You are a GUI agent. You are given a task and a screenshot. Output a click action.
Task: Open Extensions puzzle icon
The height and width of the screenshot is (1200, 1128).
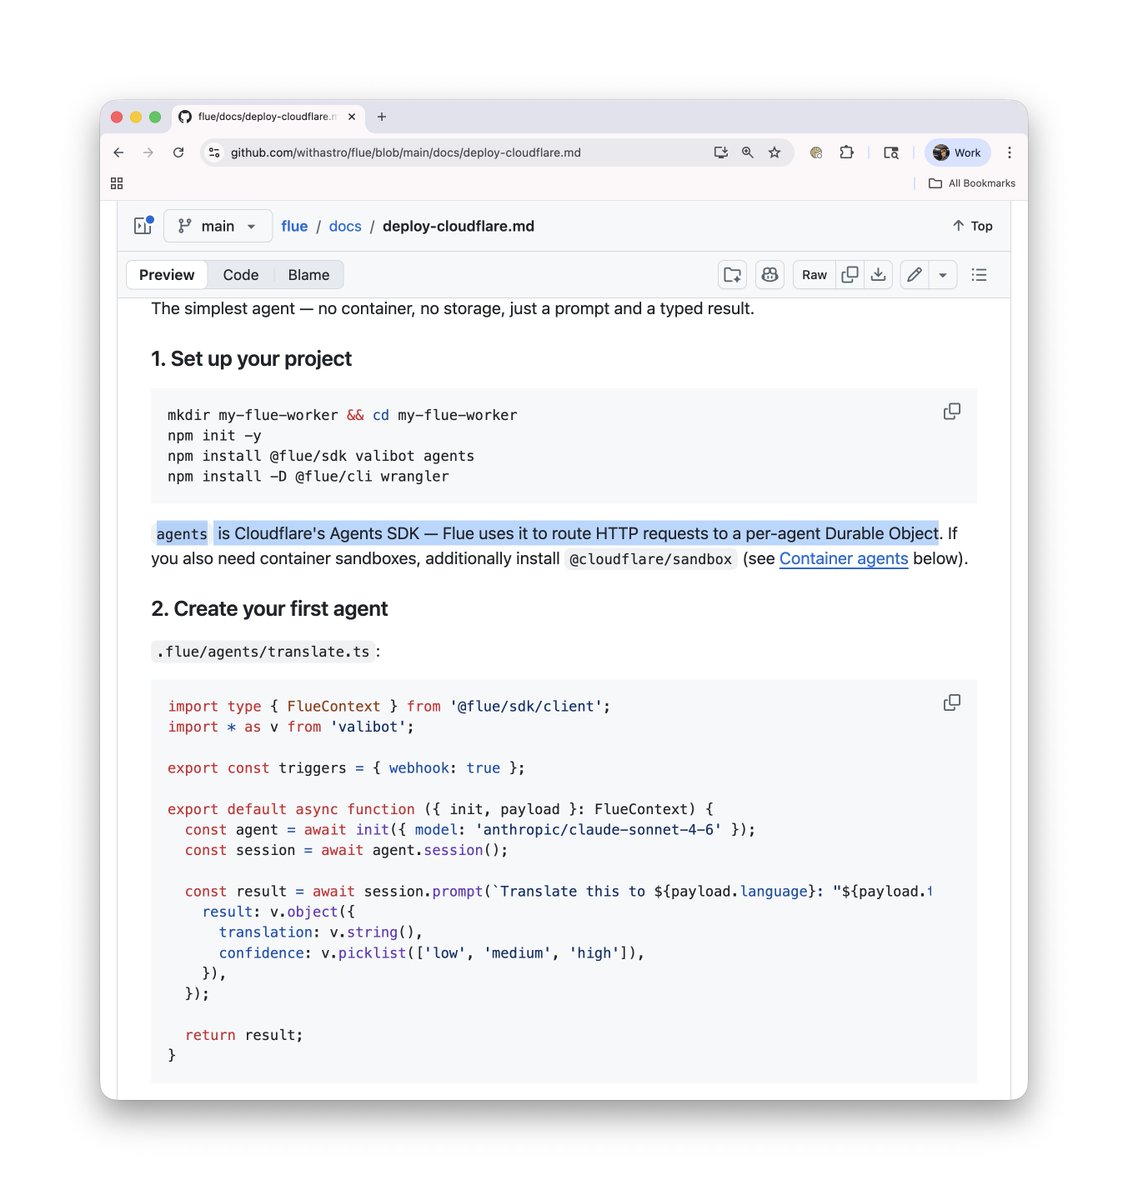tap(846, 153)
